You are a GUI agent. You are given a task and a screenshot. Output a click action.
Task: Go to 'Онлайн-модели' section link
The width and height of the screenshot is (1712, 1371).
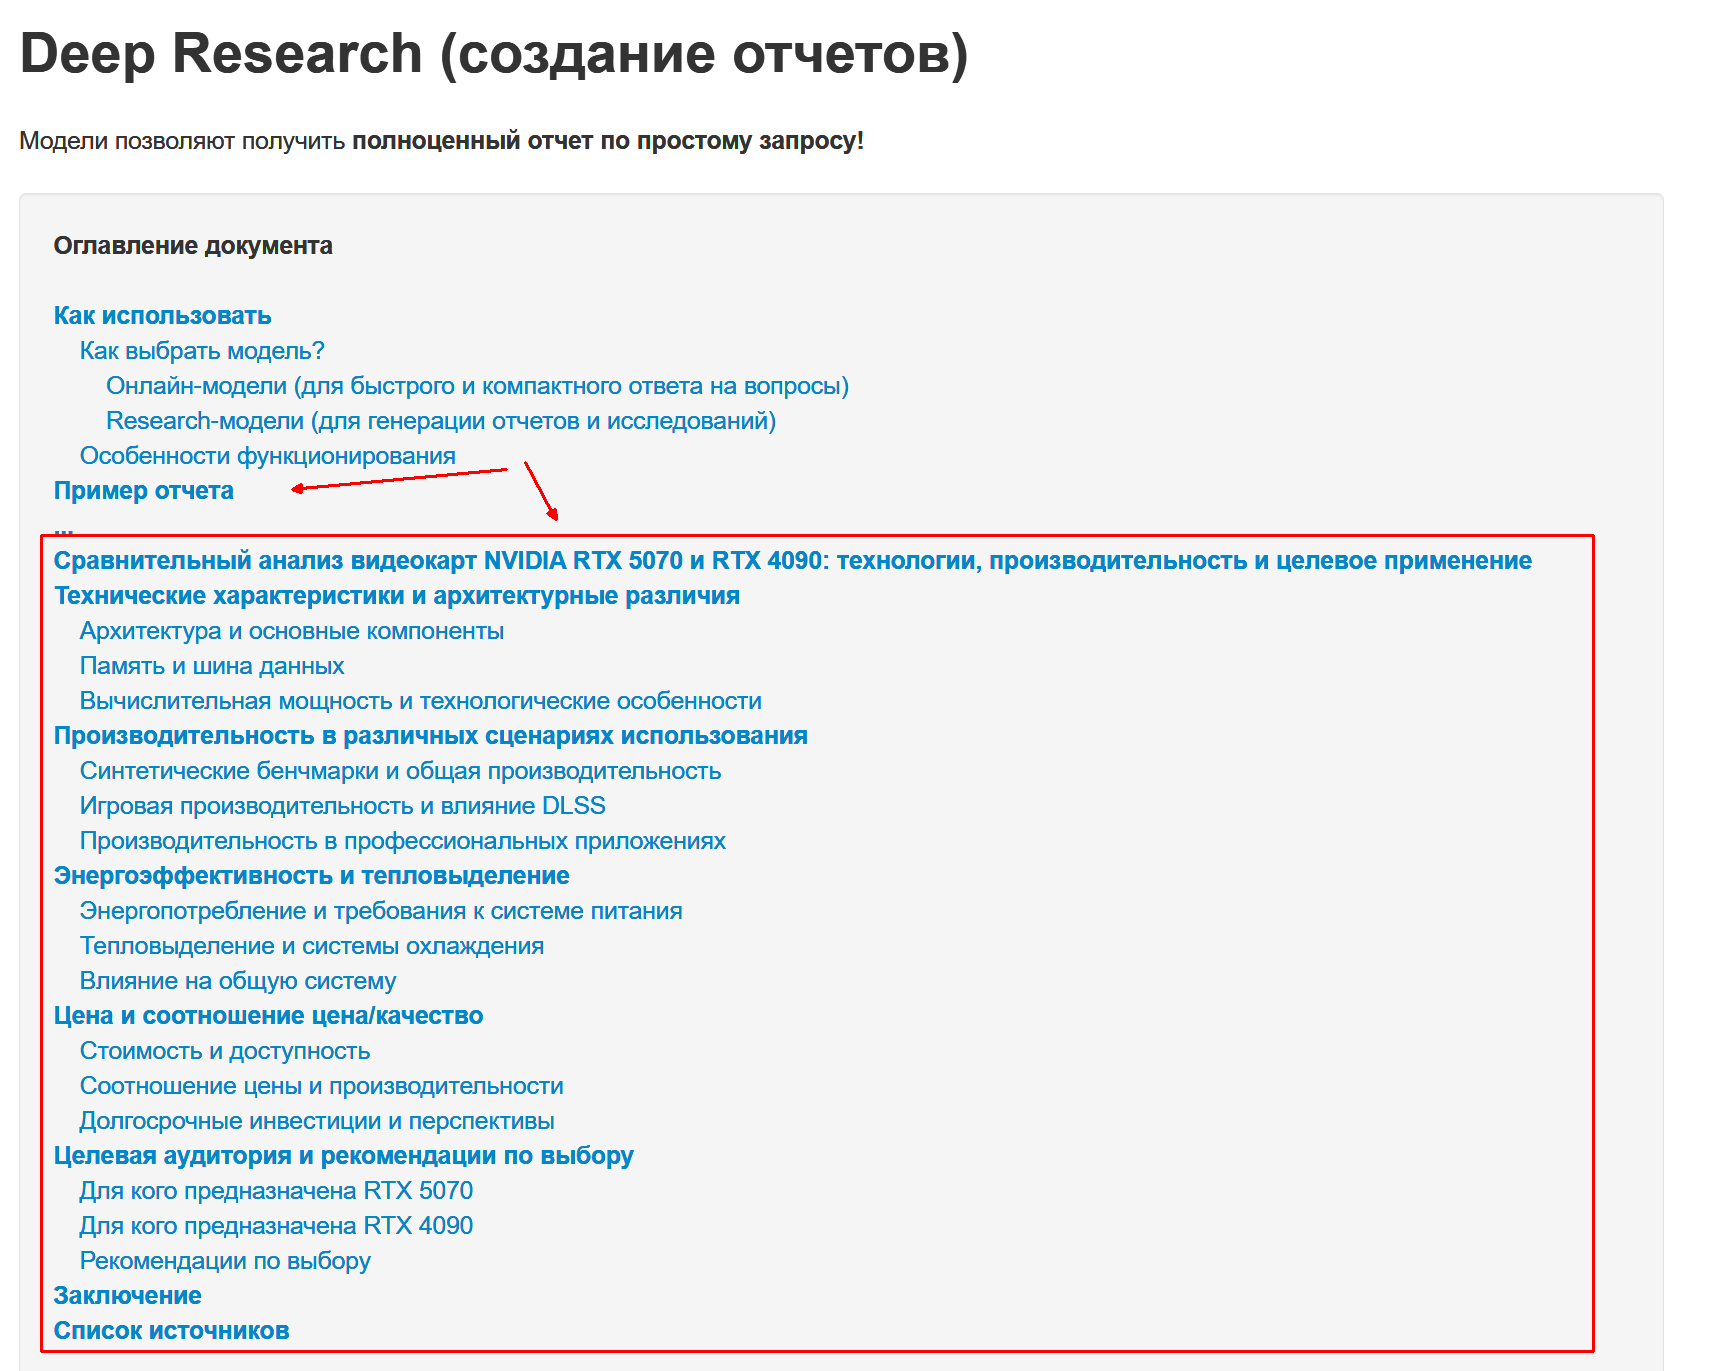(477, 386)
